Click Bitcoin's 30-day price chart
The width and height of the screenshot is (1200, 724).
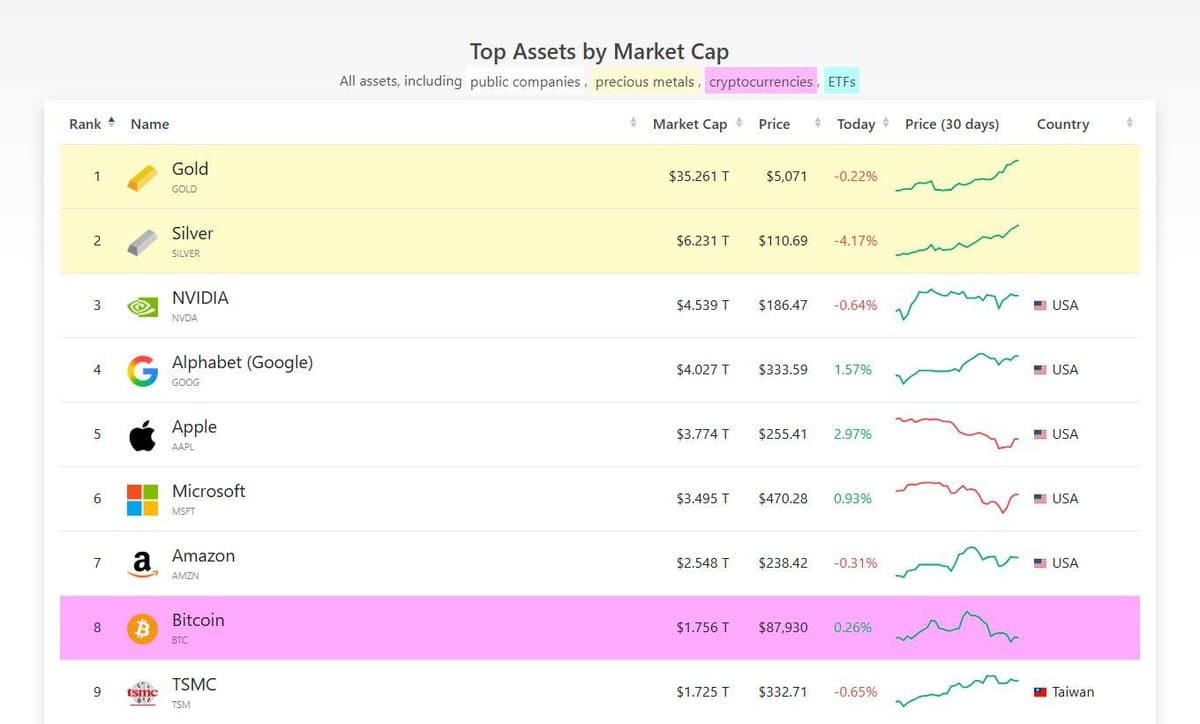point(957,627)
